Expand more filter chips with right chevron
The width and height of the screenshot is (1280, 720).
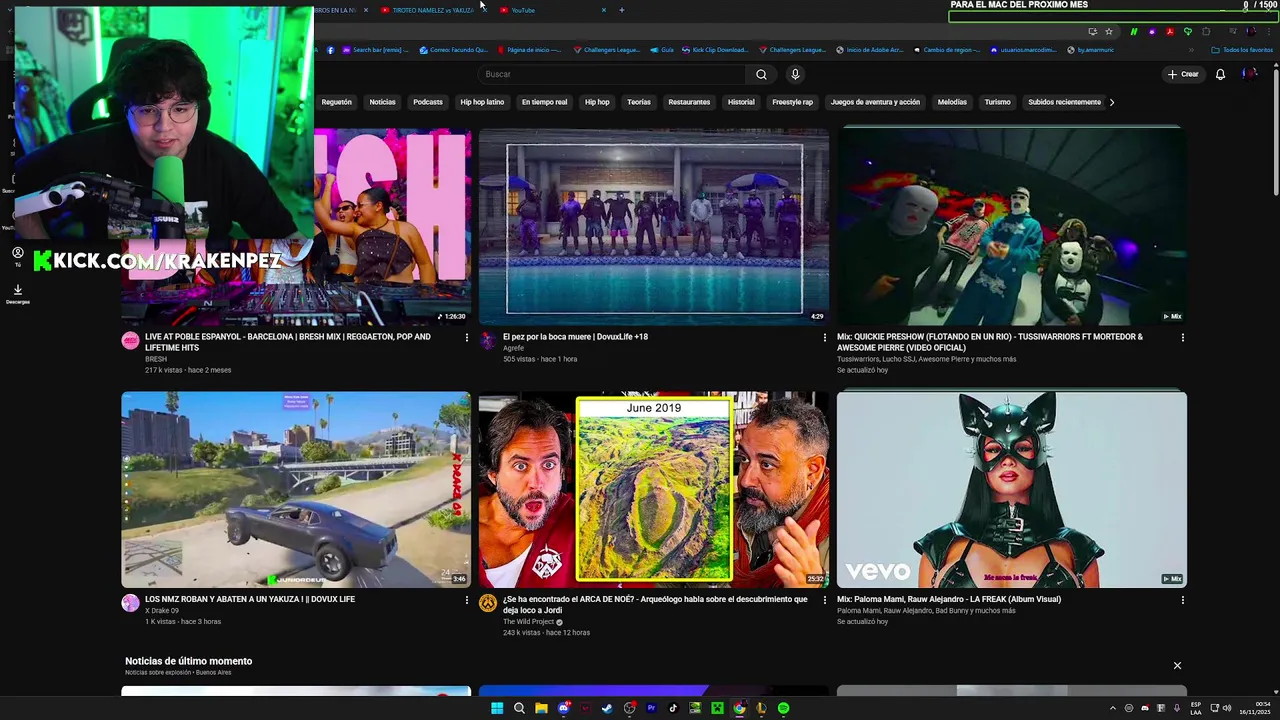coord(1112,102)
